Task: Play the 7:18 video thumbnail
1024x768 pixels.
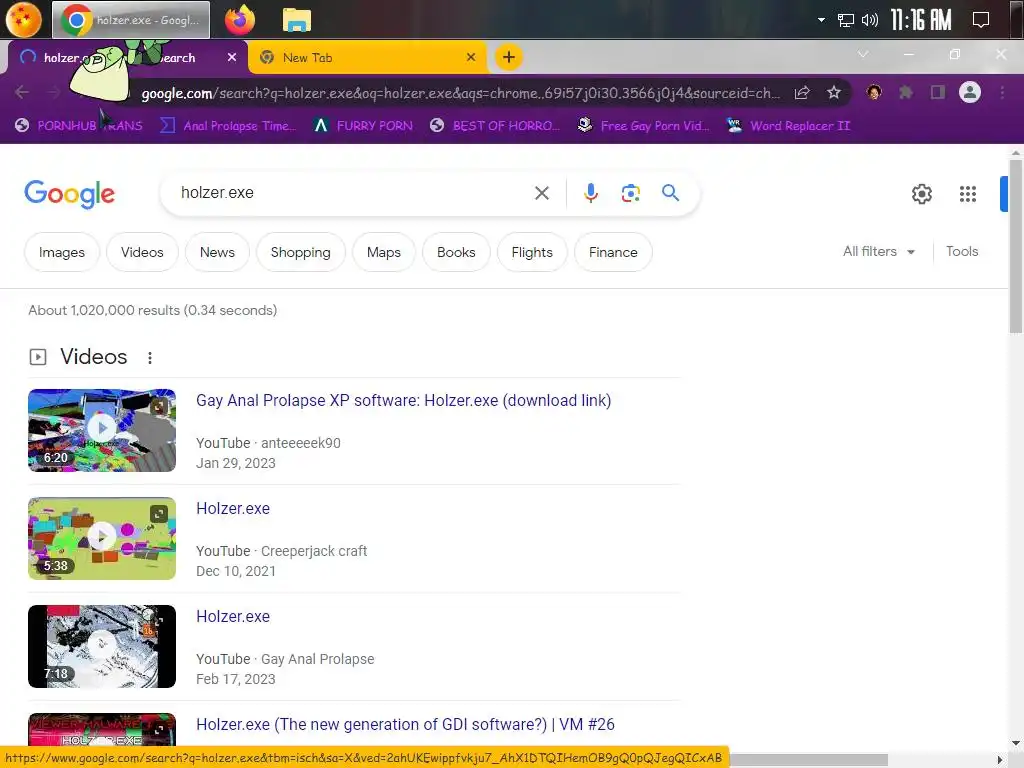Action: pyautogui.click(x=102, y=647)
